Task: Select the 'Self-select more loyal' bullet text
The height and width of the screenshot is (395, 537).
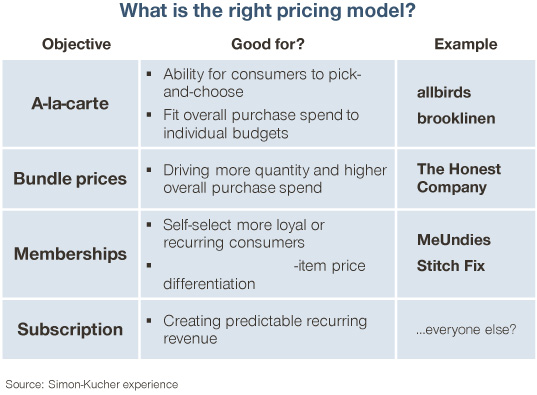Action: 243,234
